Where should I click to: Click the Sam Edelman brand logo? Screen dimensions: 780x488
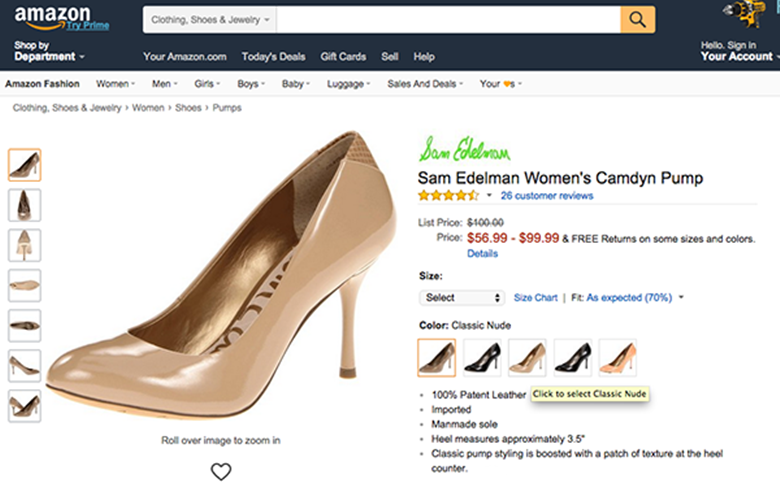pos(464,151)
